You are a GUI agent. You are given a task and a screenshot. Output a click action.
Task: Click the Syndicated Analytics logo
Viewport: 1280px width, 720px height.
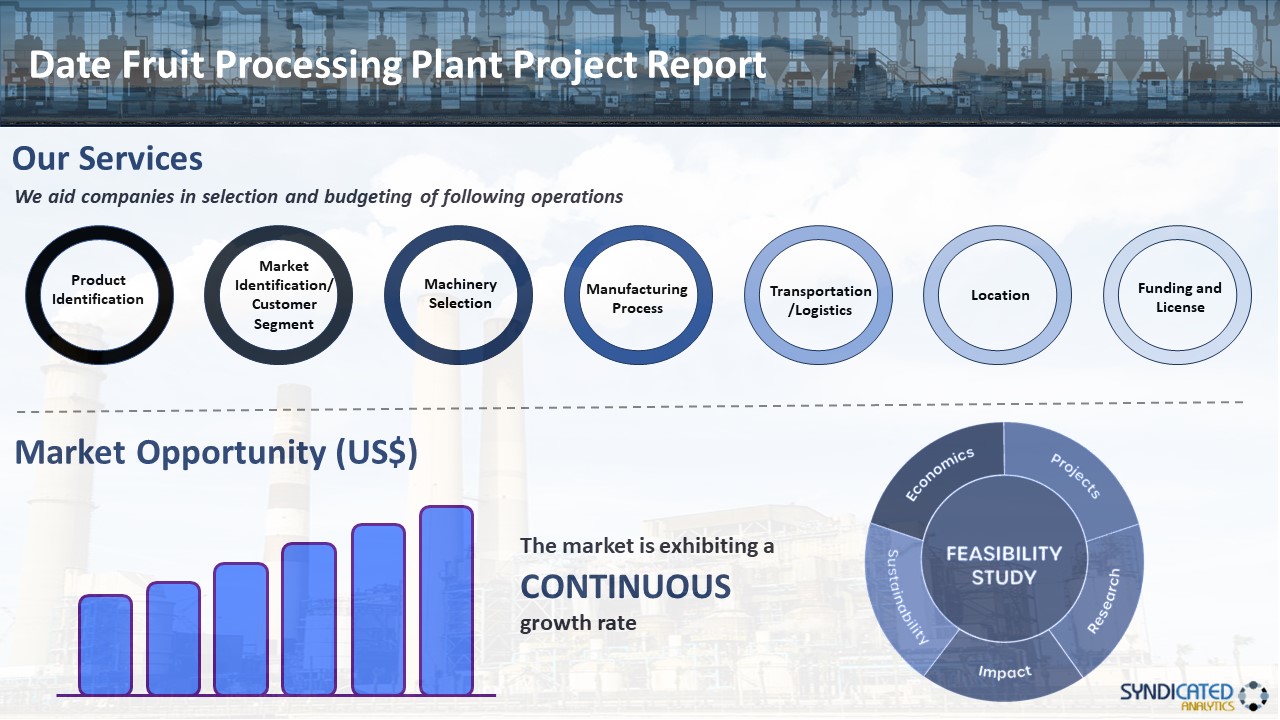pos(1193,696)
